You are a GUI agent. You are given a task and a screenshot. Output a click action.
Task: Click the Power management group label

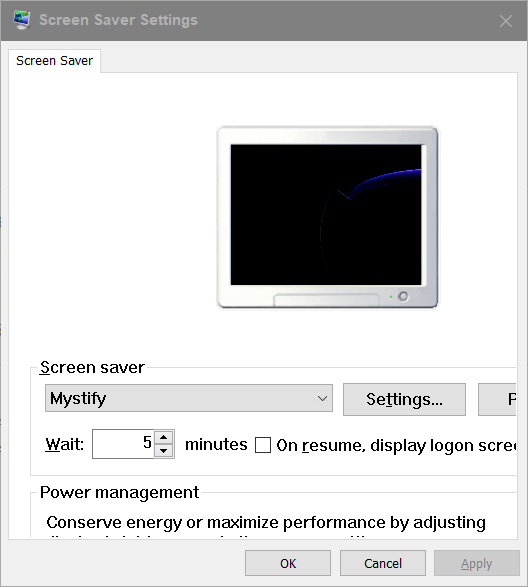pos(119,492)
